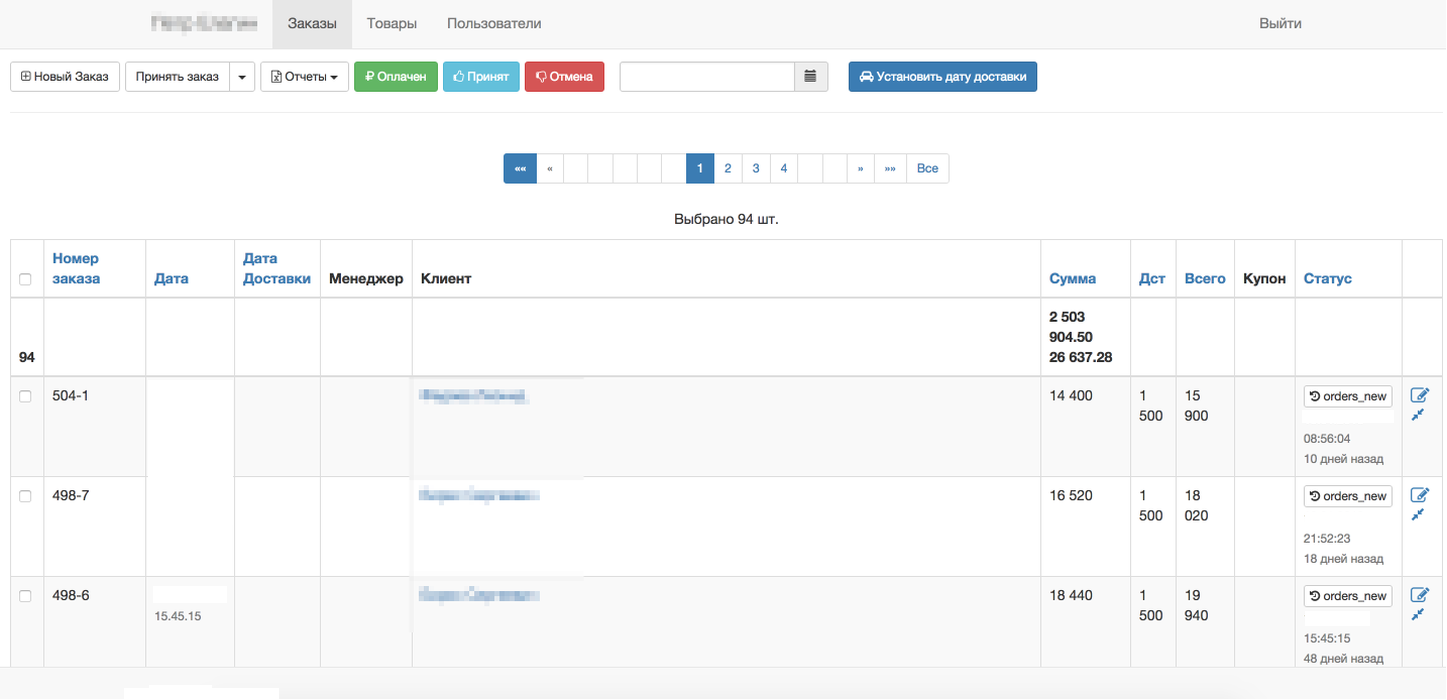Screen dimensions: 1447x700
Task: Switch to the Товары tab
Action: [391, 23]
